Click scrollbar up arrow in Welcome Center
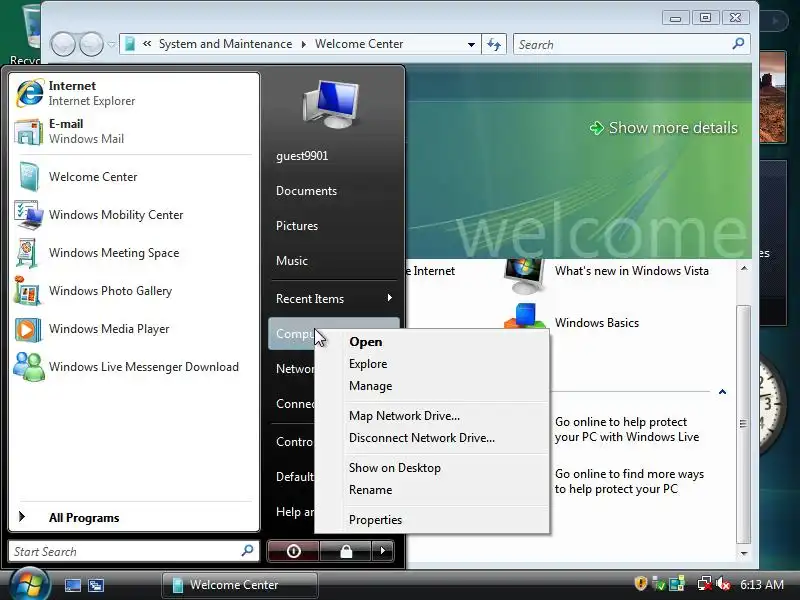This screenshot has width=800, height=600. tap(744, 268)
